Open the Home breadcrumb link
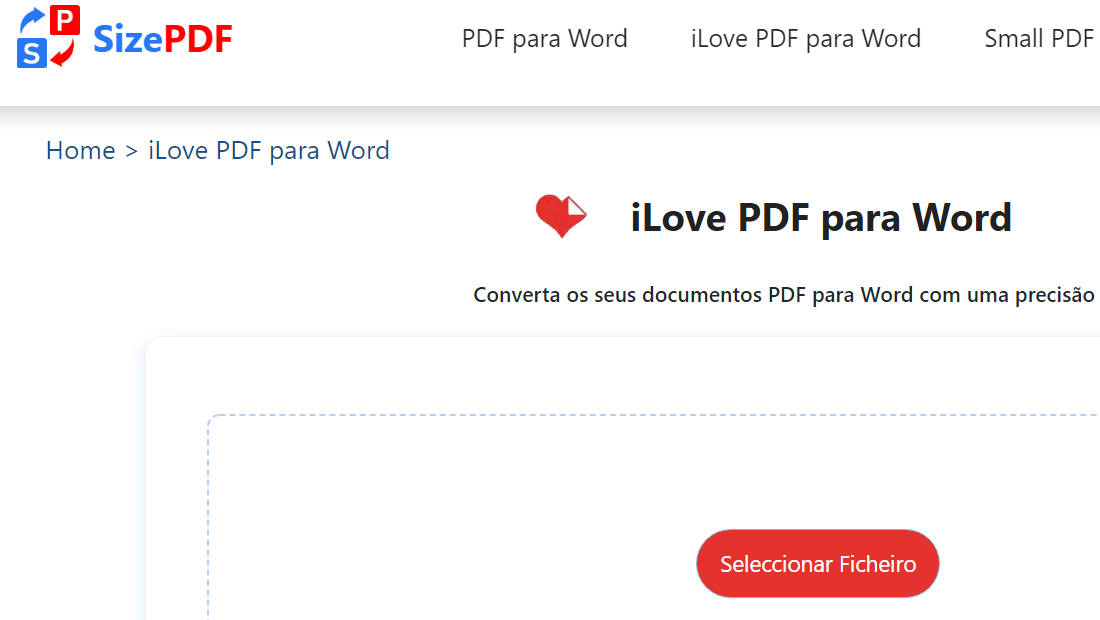The image size is (1100, 620). click(x=79, y=150)
